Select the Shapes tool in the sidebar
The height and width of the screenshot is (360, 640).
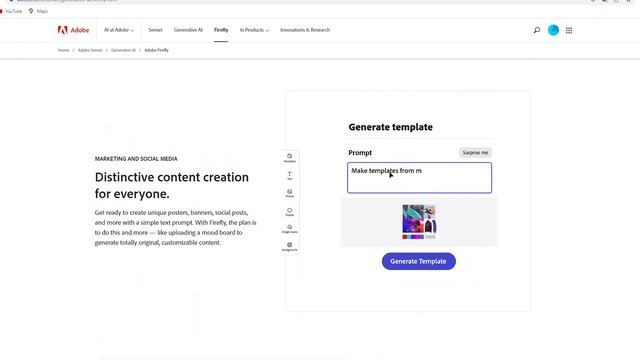(x=289, y=212)
